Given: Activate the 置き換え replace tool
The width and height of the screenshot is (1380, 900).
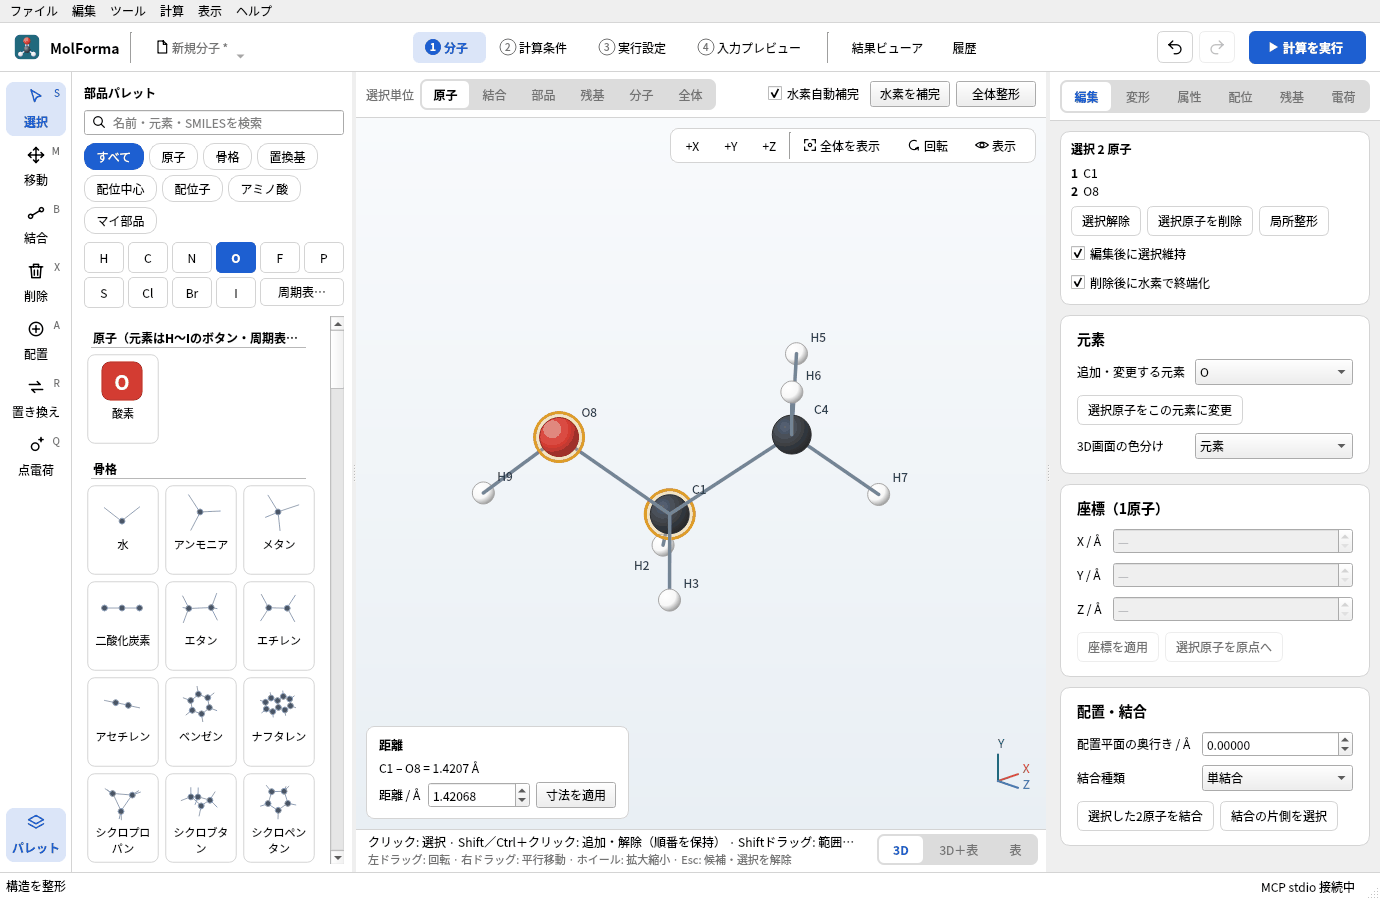Looking at the screenshot, I should pos(36,398).
